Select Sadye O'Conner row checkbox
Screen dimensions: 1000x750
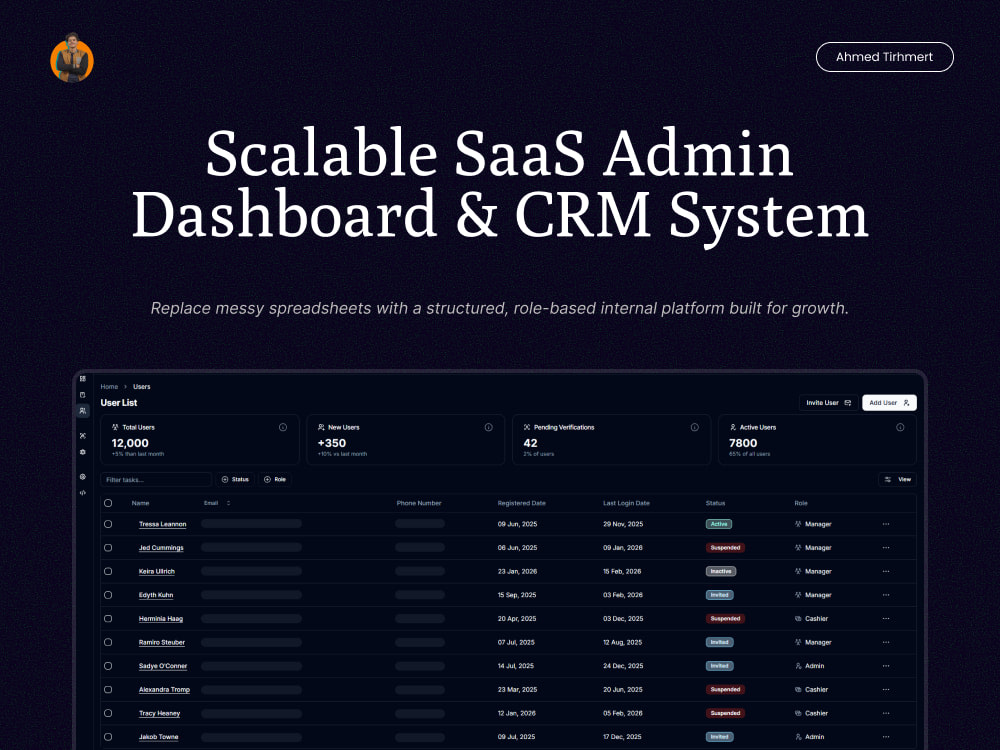point(108,666)
